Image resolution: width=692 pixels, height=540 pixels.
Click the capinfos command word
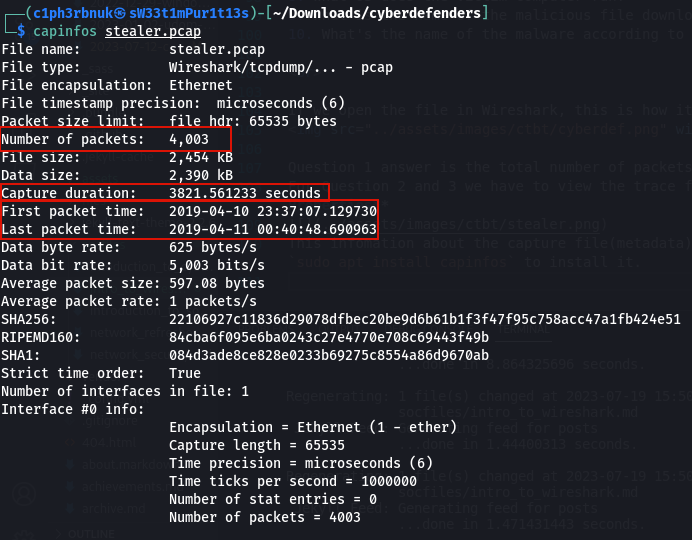(66, 31)
